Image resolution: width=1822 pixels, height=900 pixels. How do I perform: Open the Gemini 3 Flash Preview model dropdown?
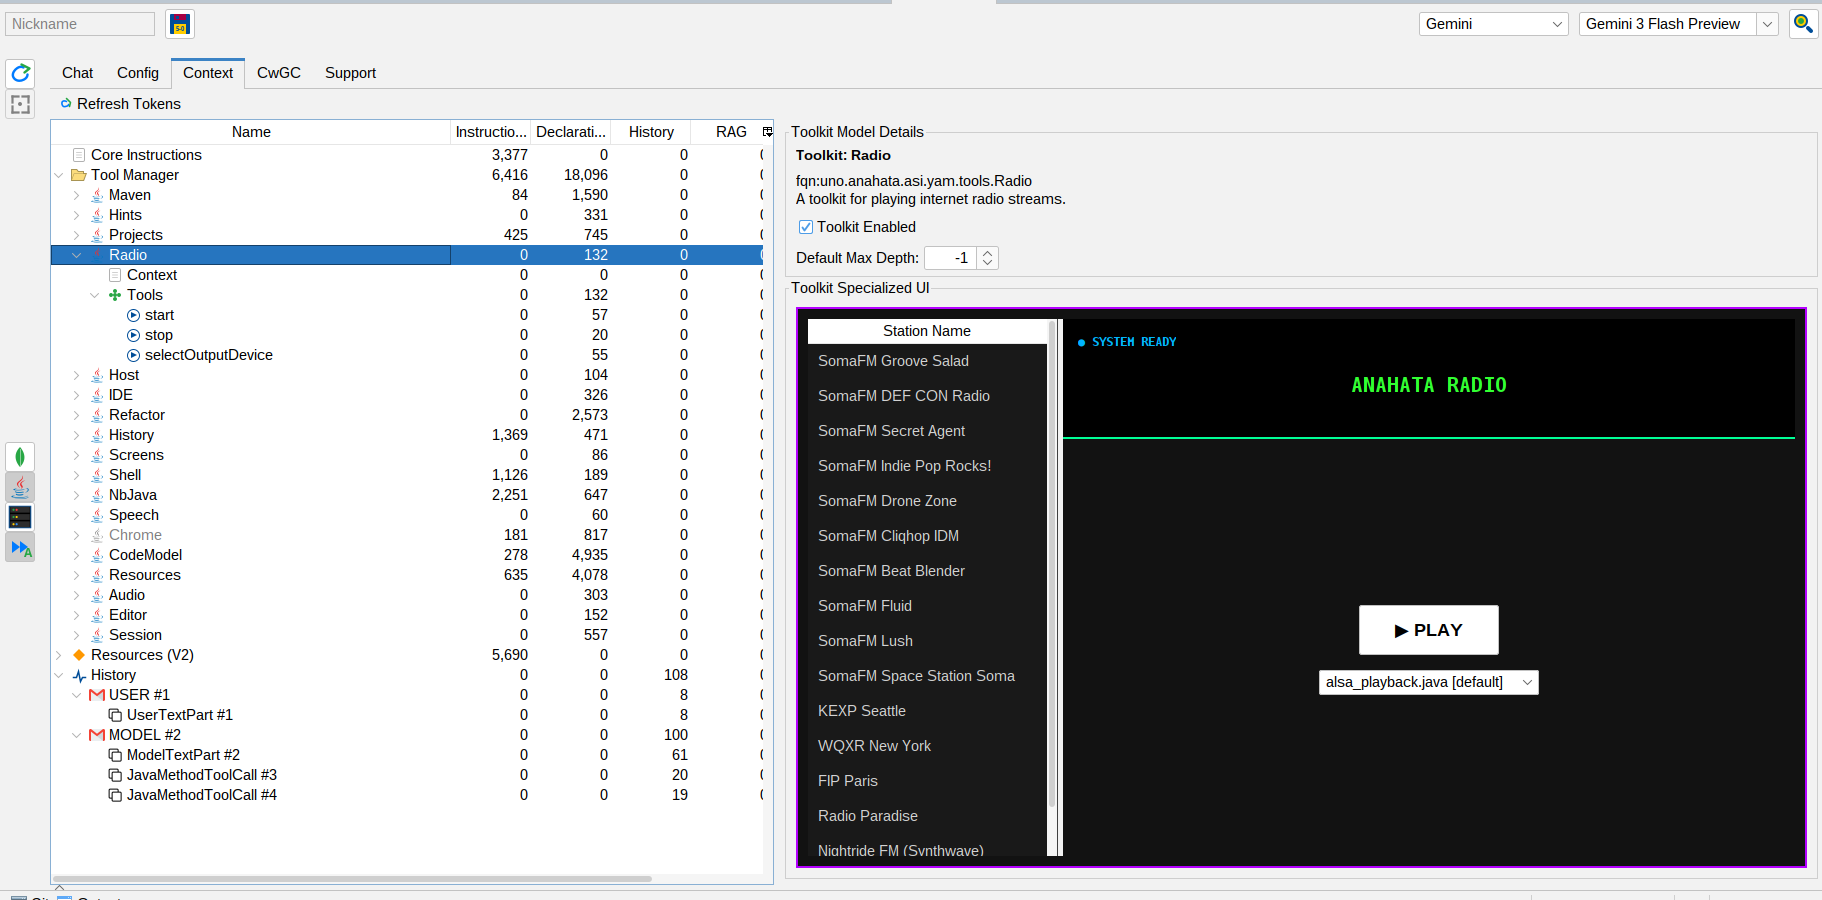[1767, 24]
